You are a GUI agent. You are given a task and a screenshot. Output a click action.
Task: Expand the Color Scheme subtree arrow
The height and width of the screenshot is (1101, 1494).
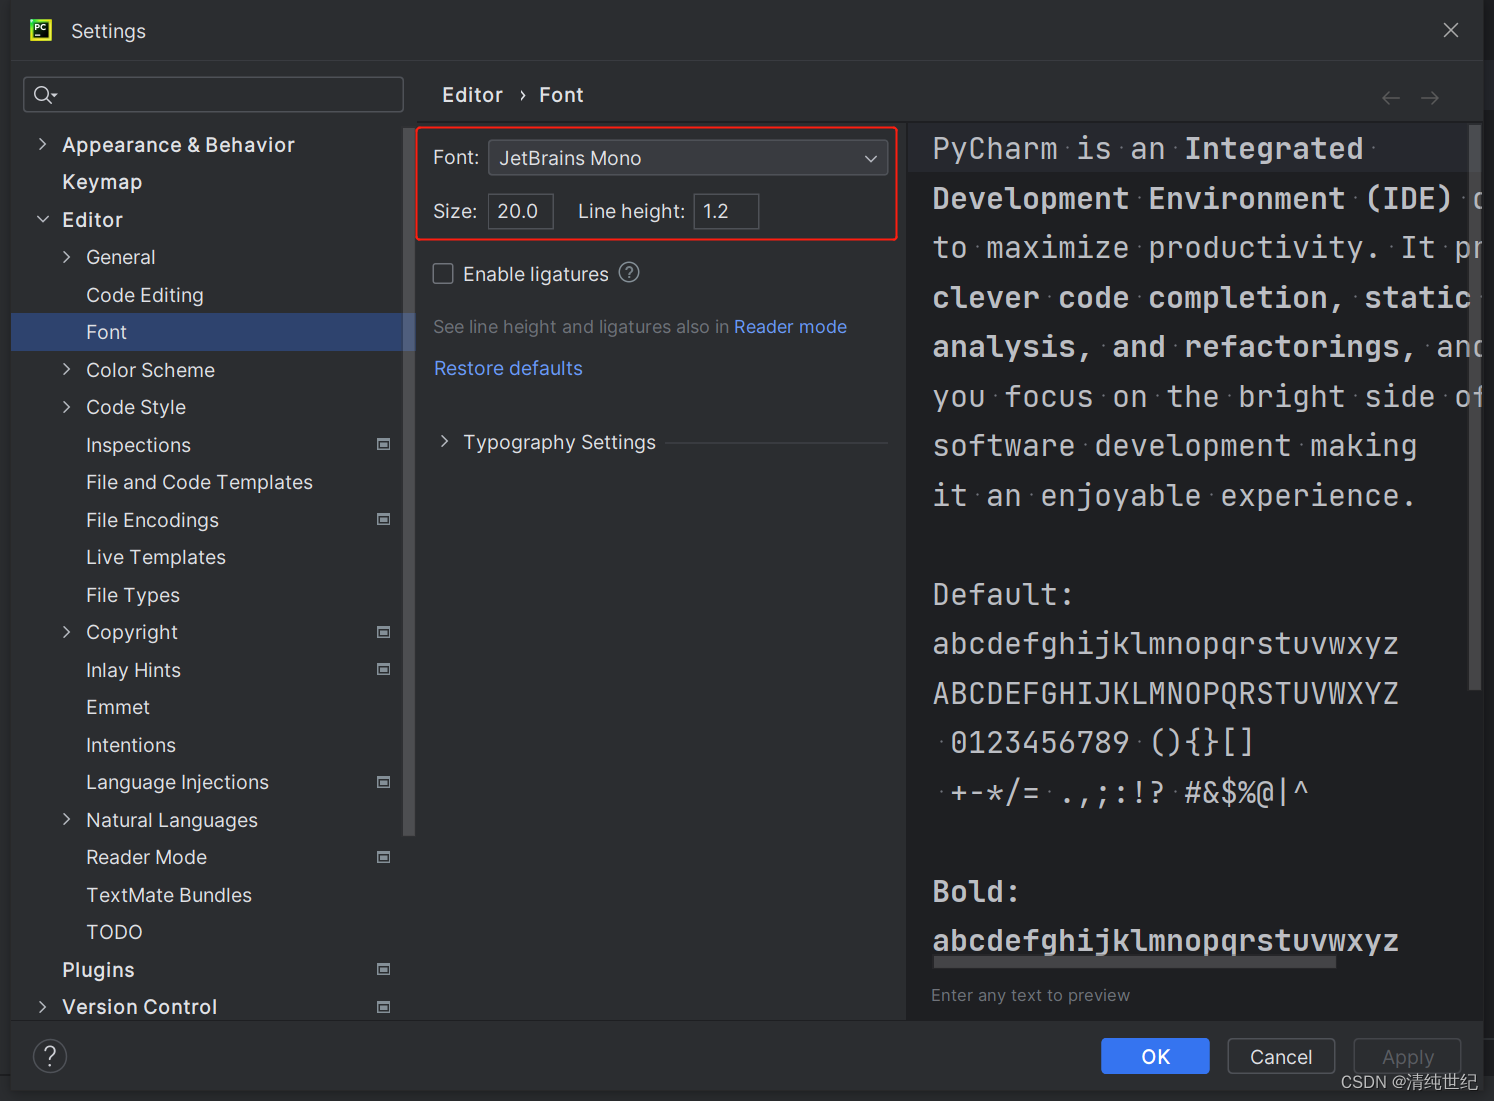pos(67,369)
